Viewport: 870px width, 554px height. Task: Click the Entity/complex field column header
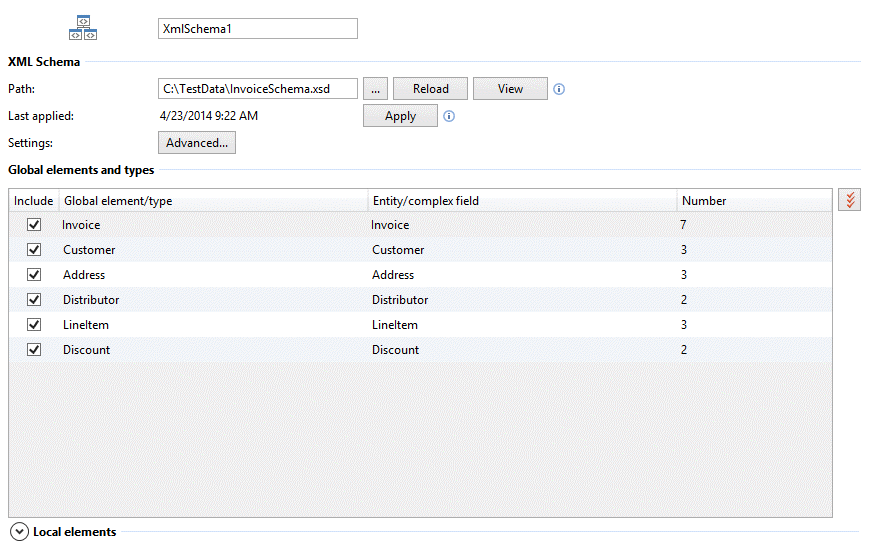pos(520,201)
